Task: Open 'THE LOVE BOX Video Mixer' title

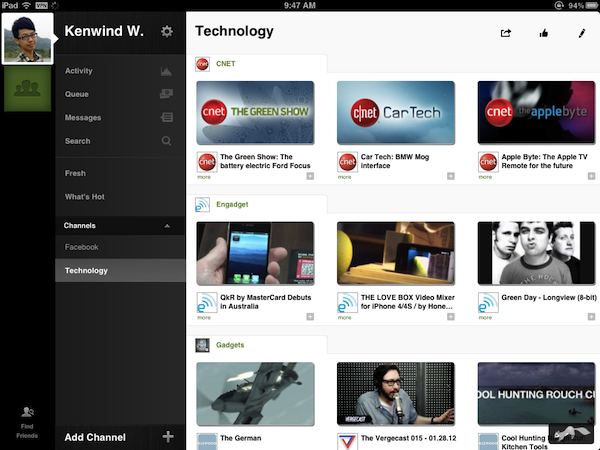Action: pyautogui.click(x=408, y=302)
